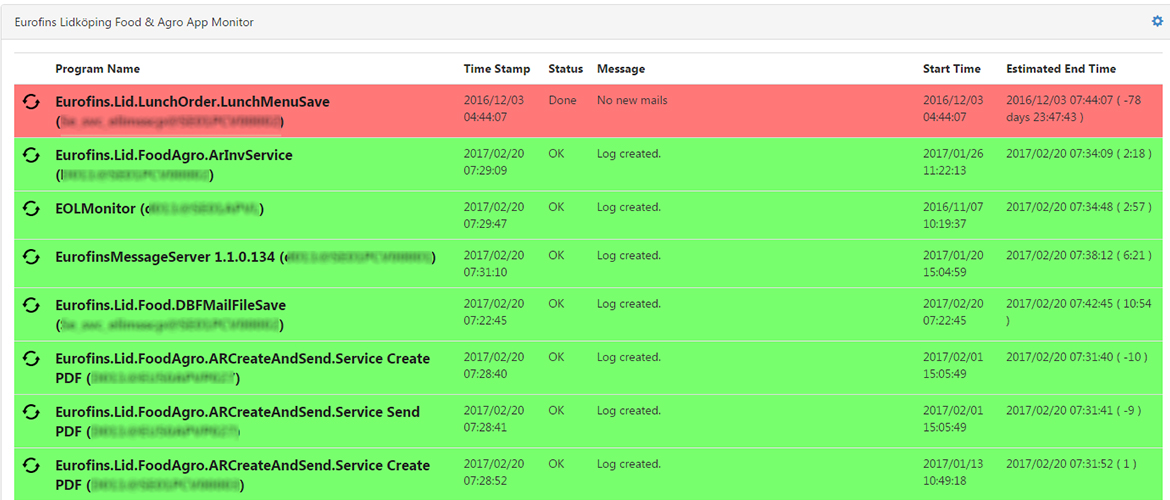Select the Message column header

click(x=621, y=69)
